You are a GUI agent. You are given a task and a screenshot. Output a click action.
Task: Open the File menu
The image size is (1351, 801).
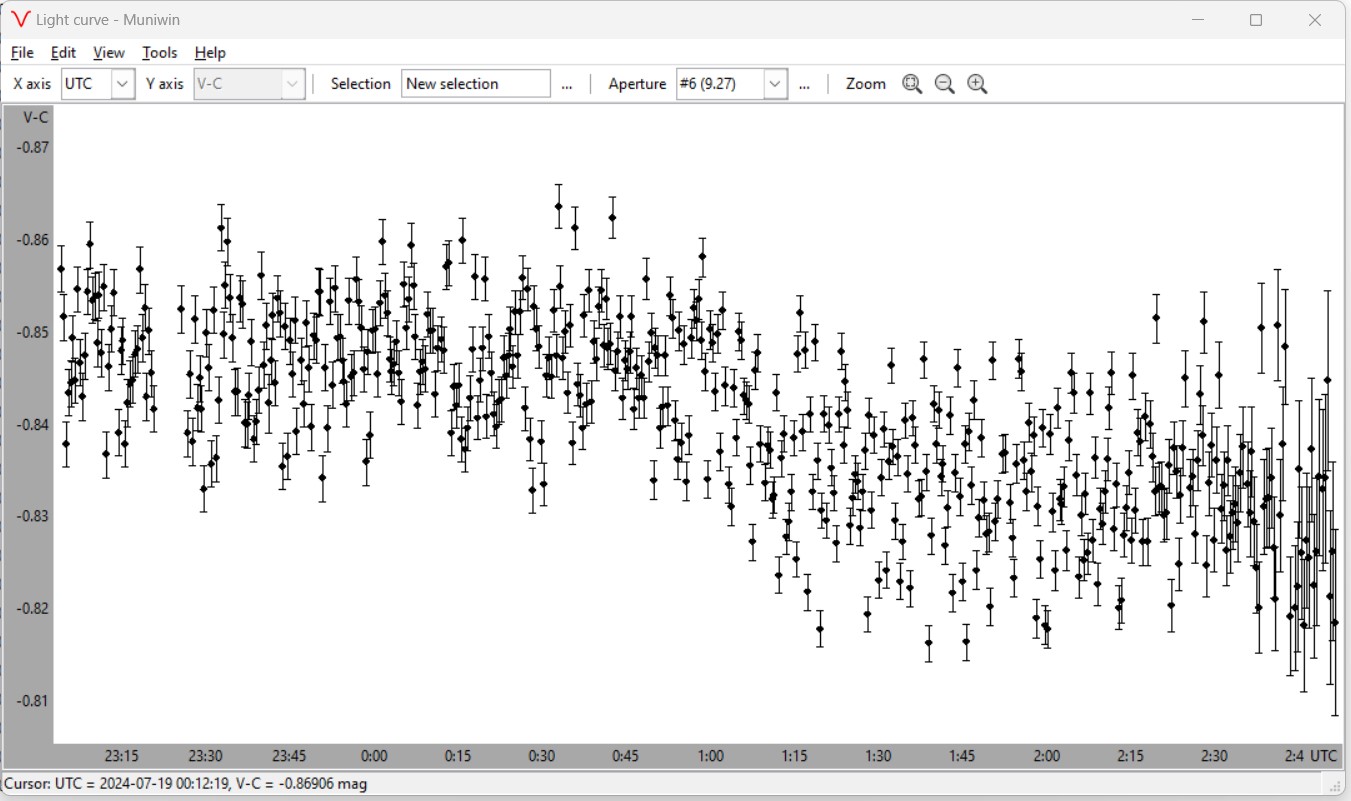click(22, 53)
